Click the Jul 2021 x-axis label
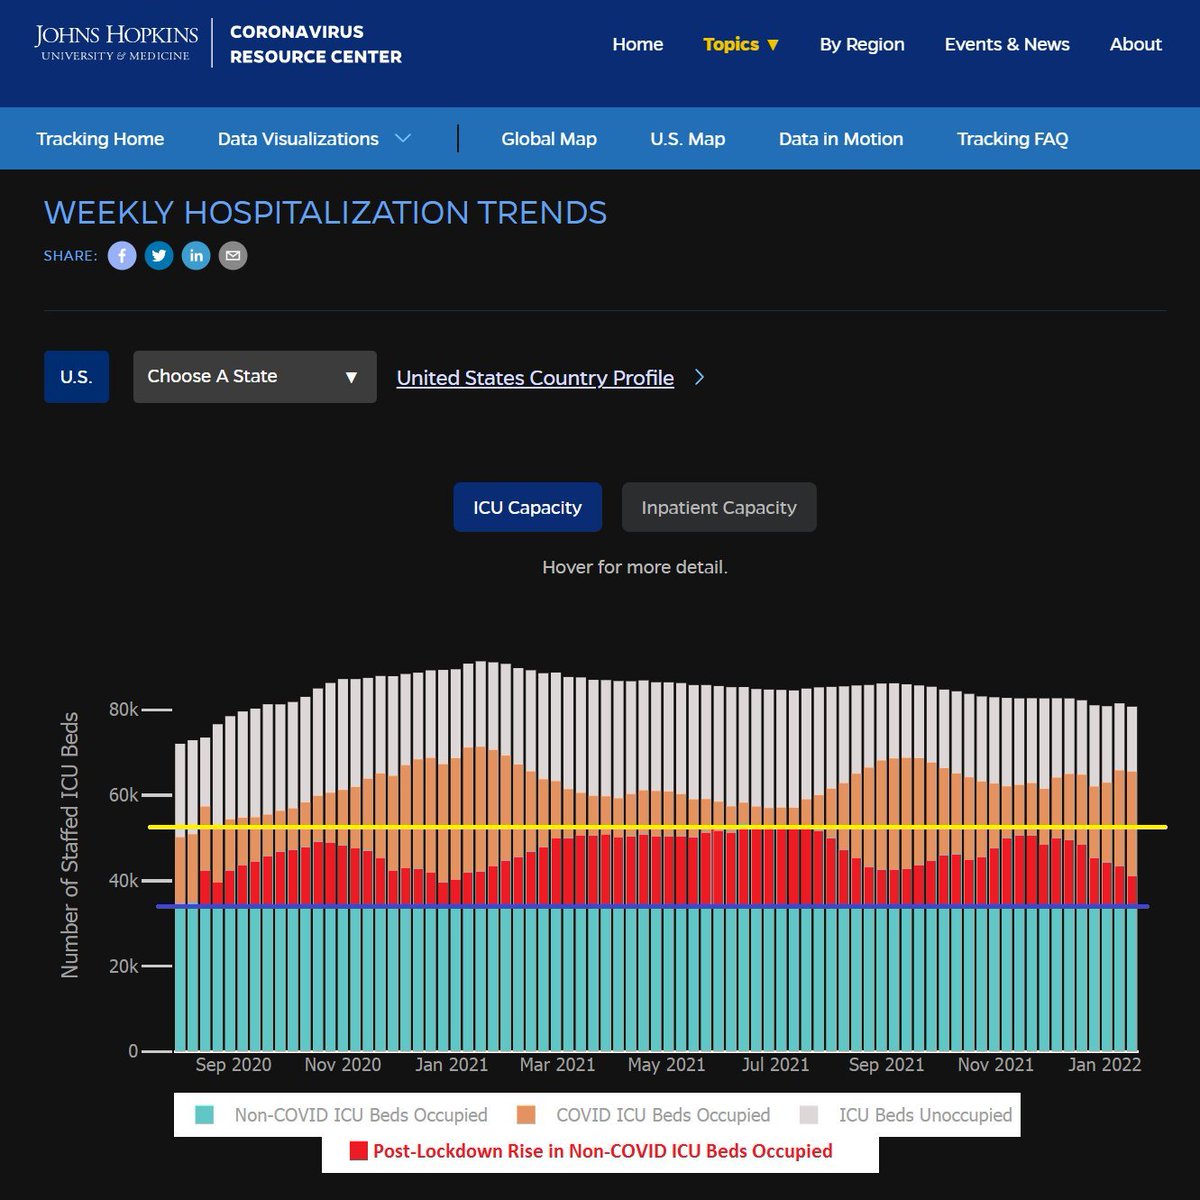The width and height of the screenshot is (1200, 1200). (776, 1065)
